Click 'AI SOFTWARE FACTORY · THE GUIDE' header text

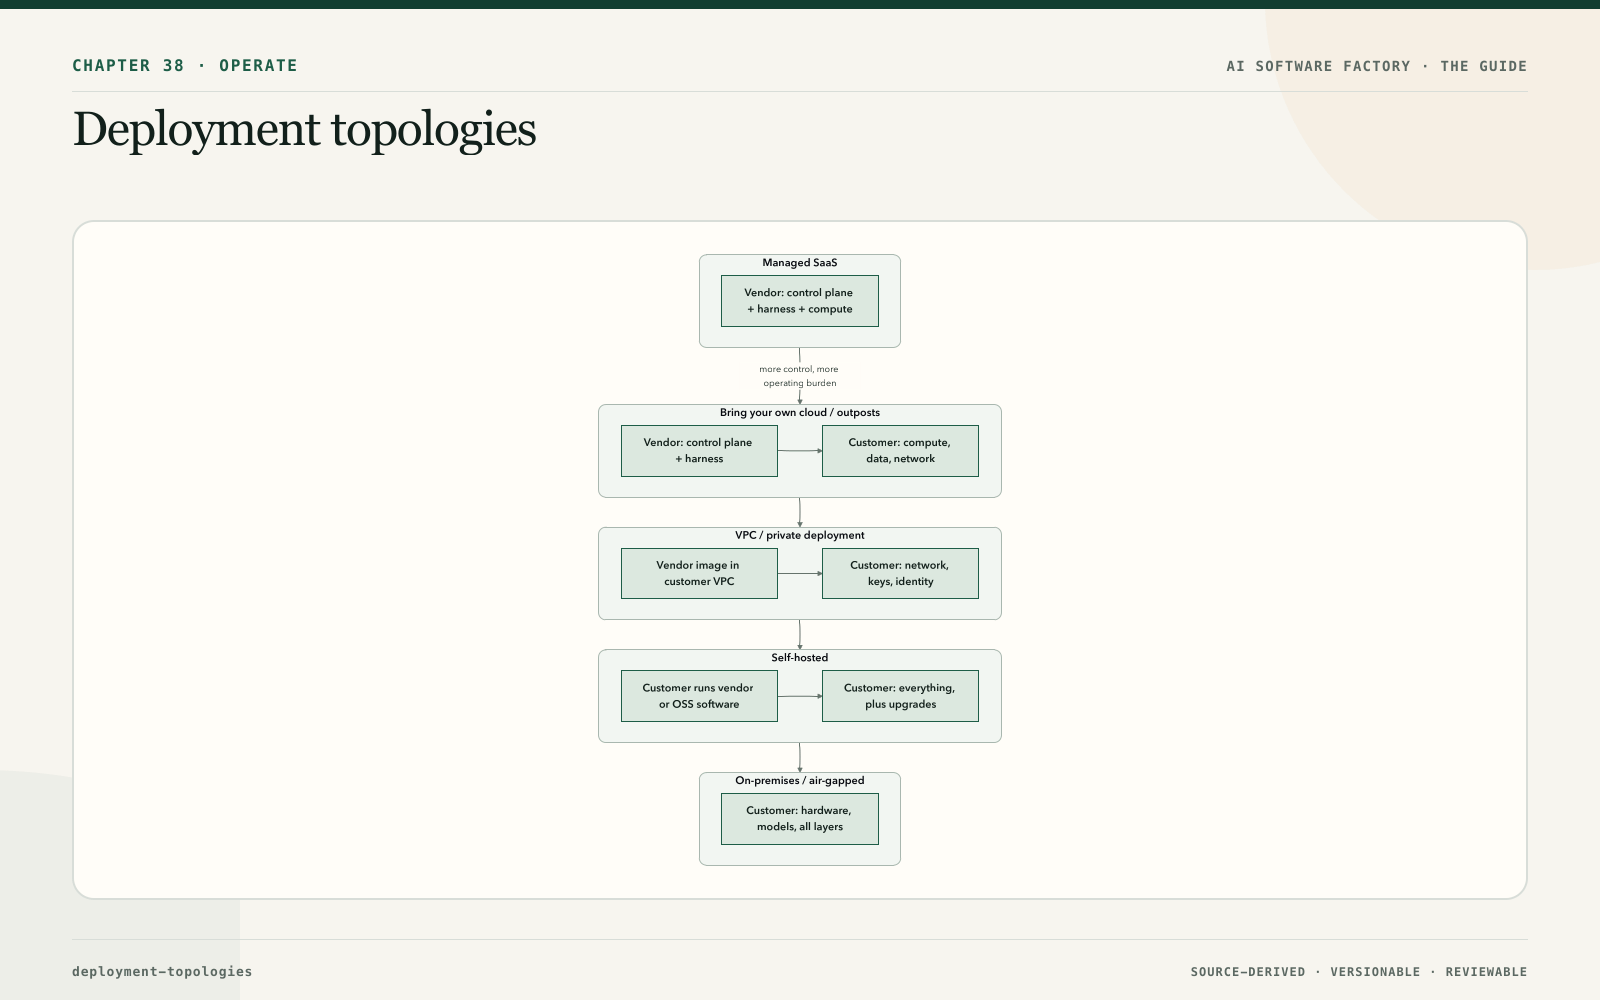pos(1377,66)
